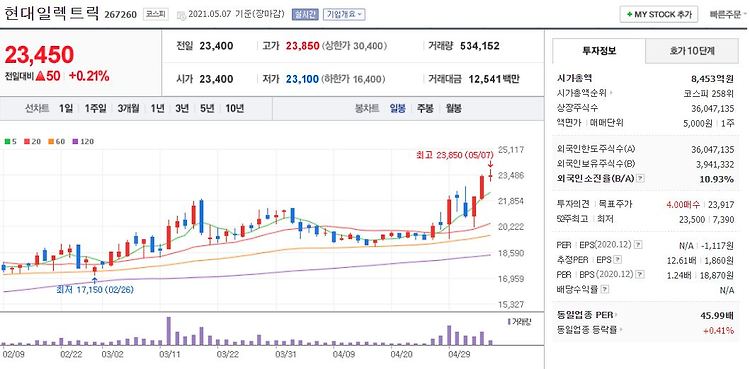This screenshot has width=750, height=369.
Task: Click the 현대일렉트릭 stock name heading
Action: tap(51, 12)
